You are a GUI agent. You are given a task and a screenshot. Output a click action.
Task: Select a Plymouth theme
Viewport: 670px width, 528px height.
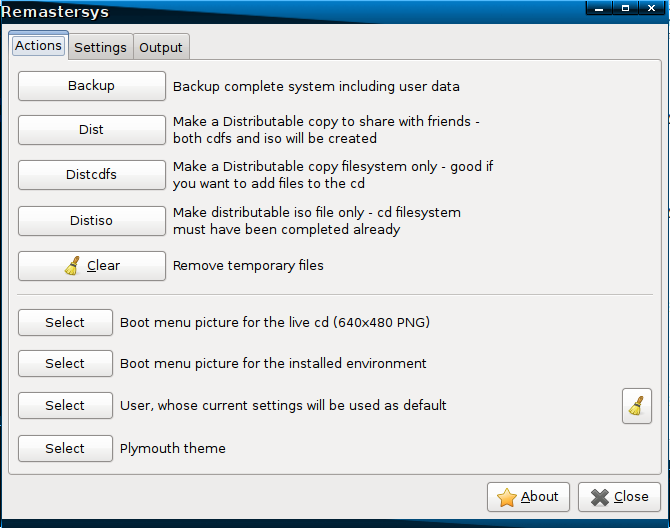tap(65, 449)
